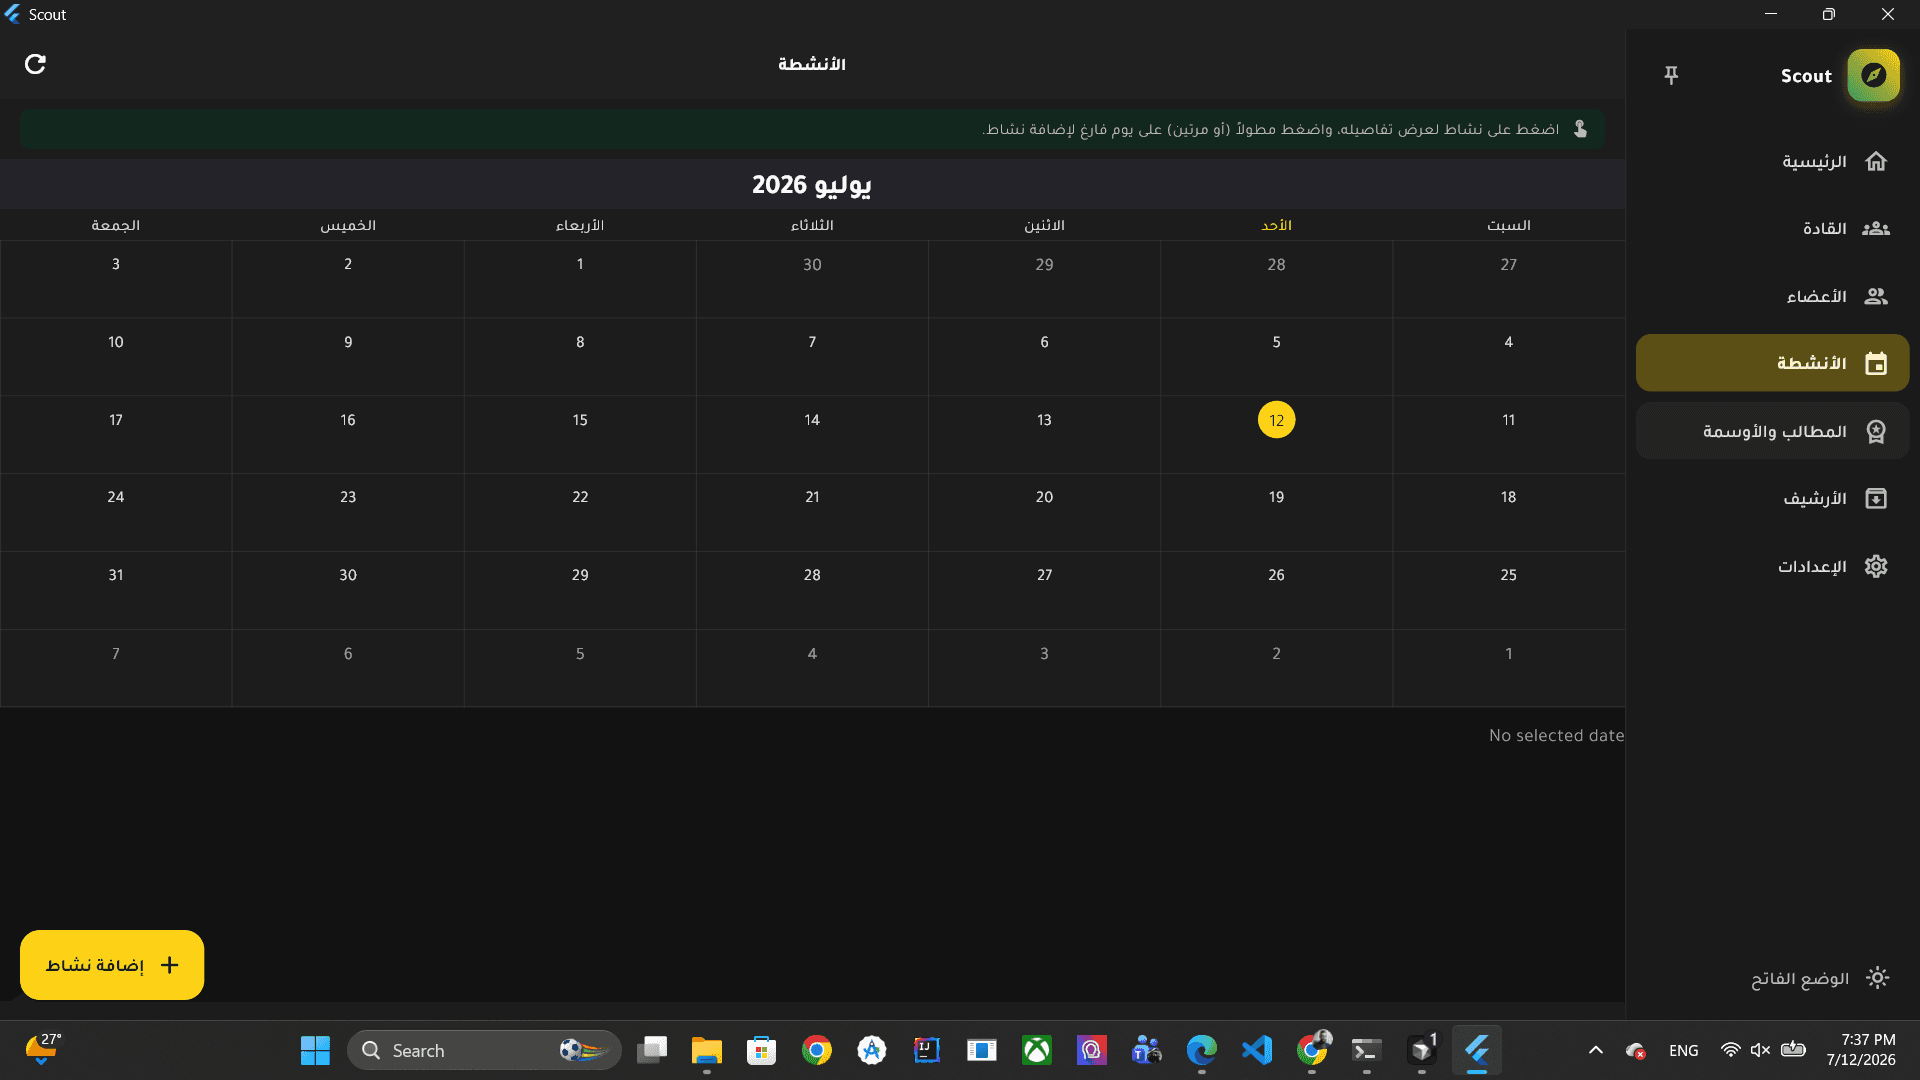
Task: Open the الإعدادات settings page
Action: click(x=1772, y=566)
